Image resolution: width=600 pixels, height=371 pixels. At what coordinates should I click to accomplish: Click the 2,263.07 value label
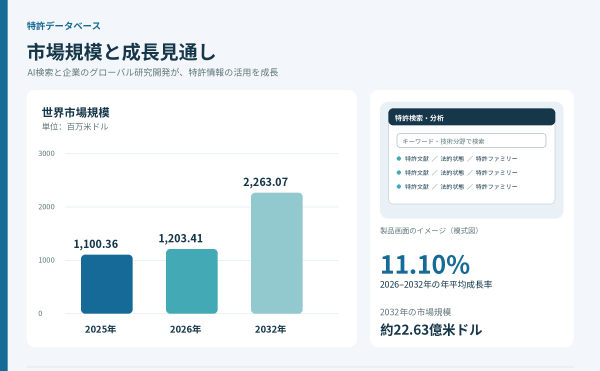[266, 182]
